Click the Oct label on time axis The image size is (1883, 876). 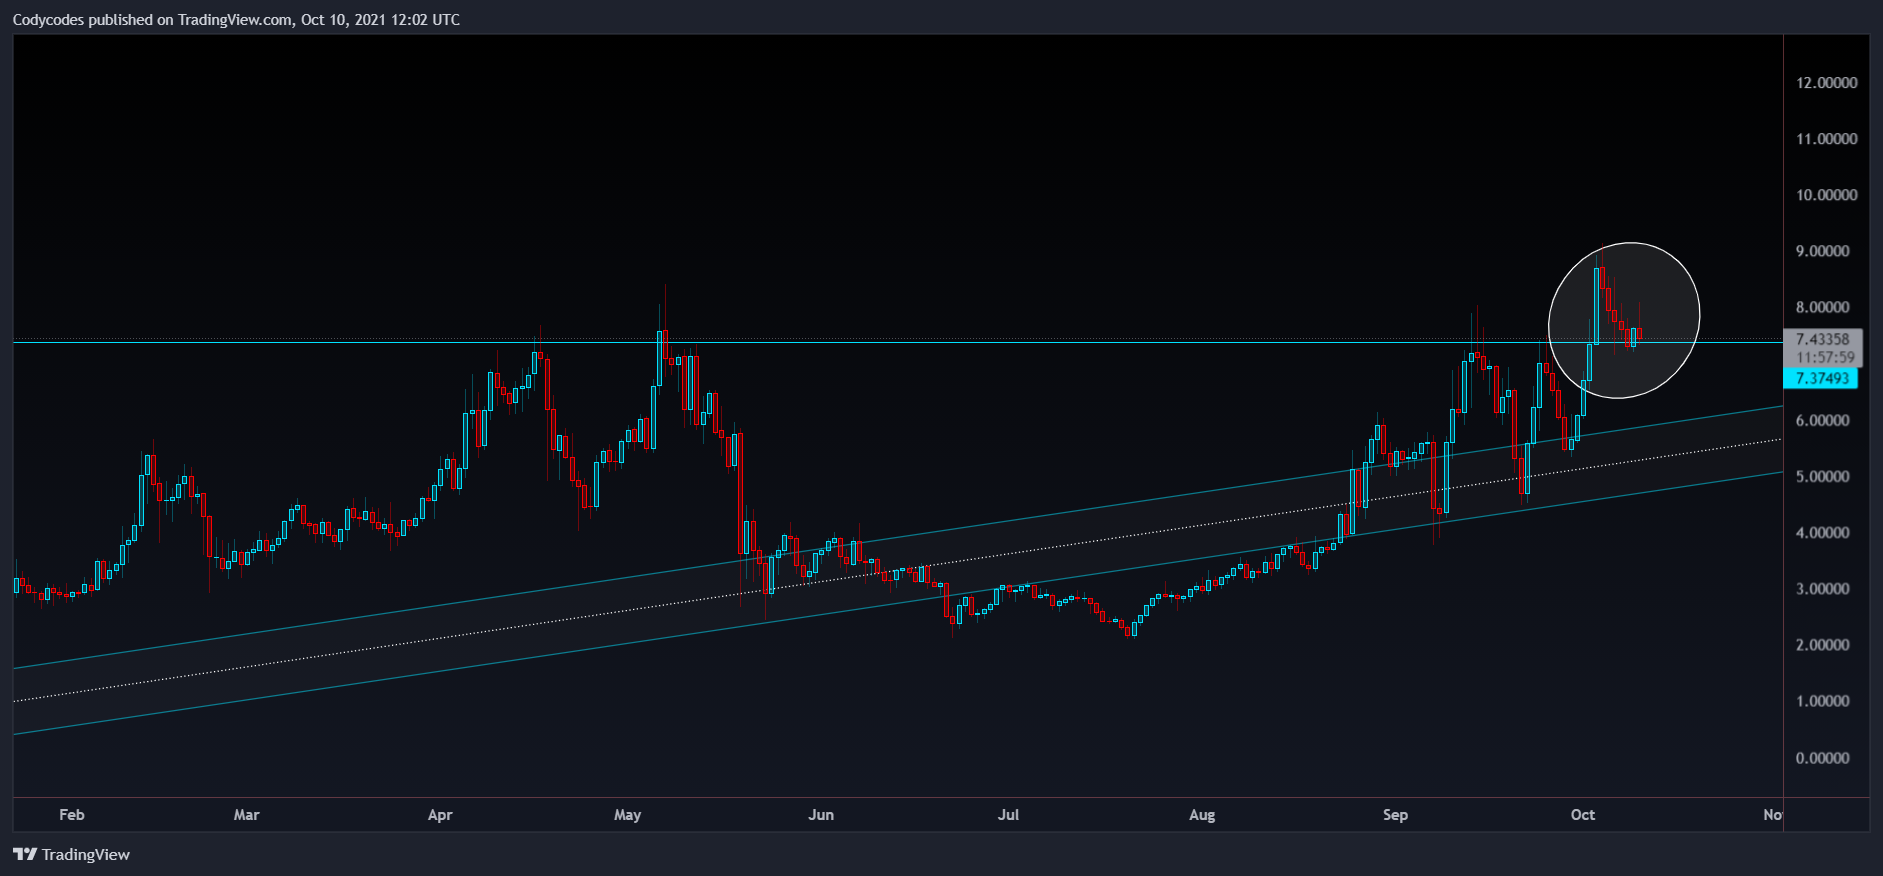tap(1583, 814)
